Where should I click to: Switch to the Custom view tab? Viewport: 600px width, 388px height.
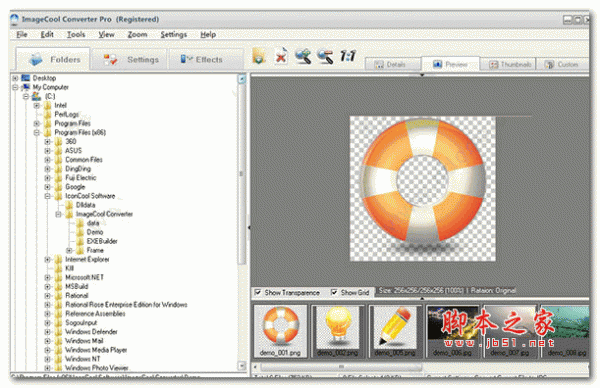[x=562, y=64]
